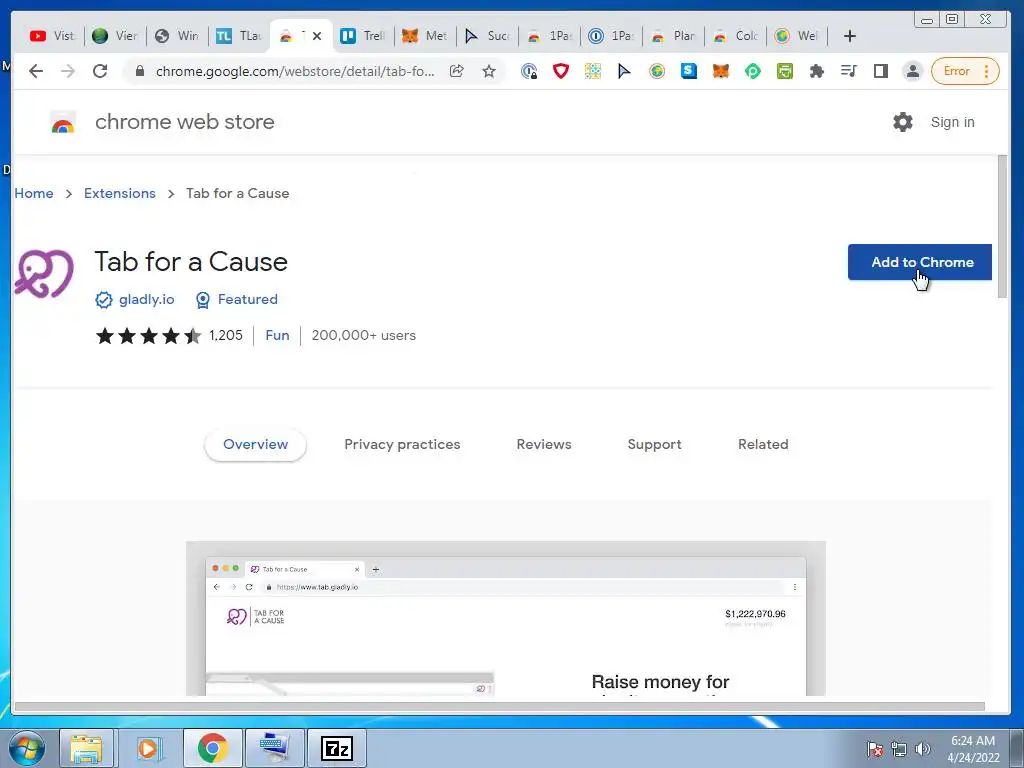This screenshot has height=768, width=1024.
Task: Click the star rating 1,205 reviews
Action: [169, 336]
